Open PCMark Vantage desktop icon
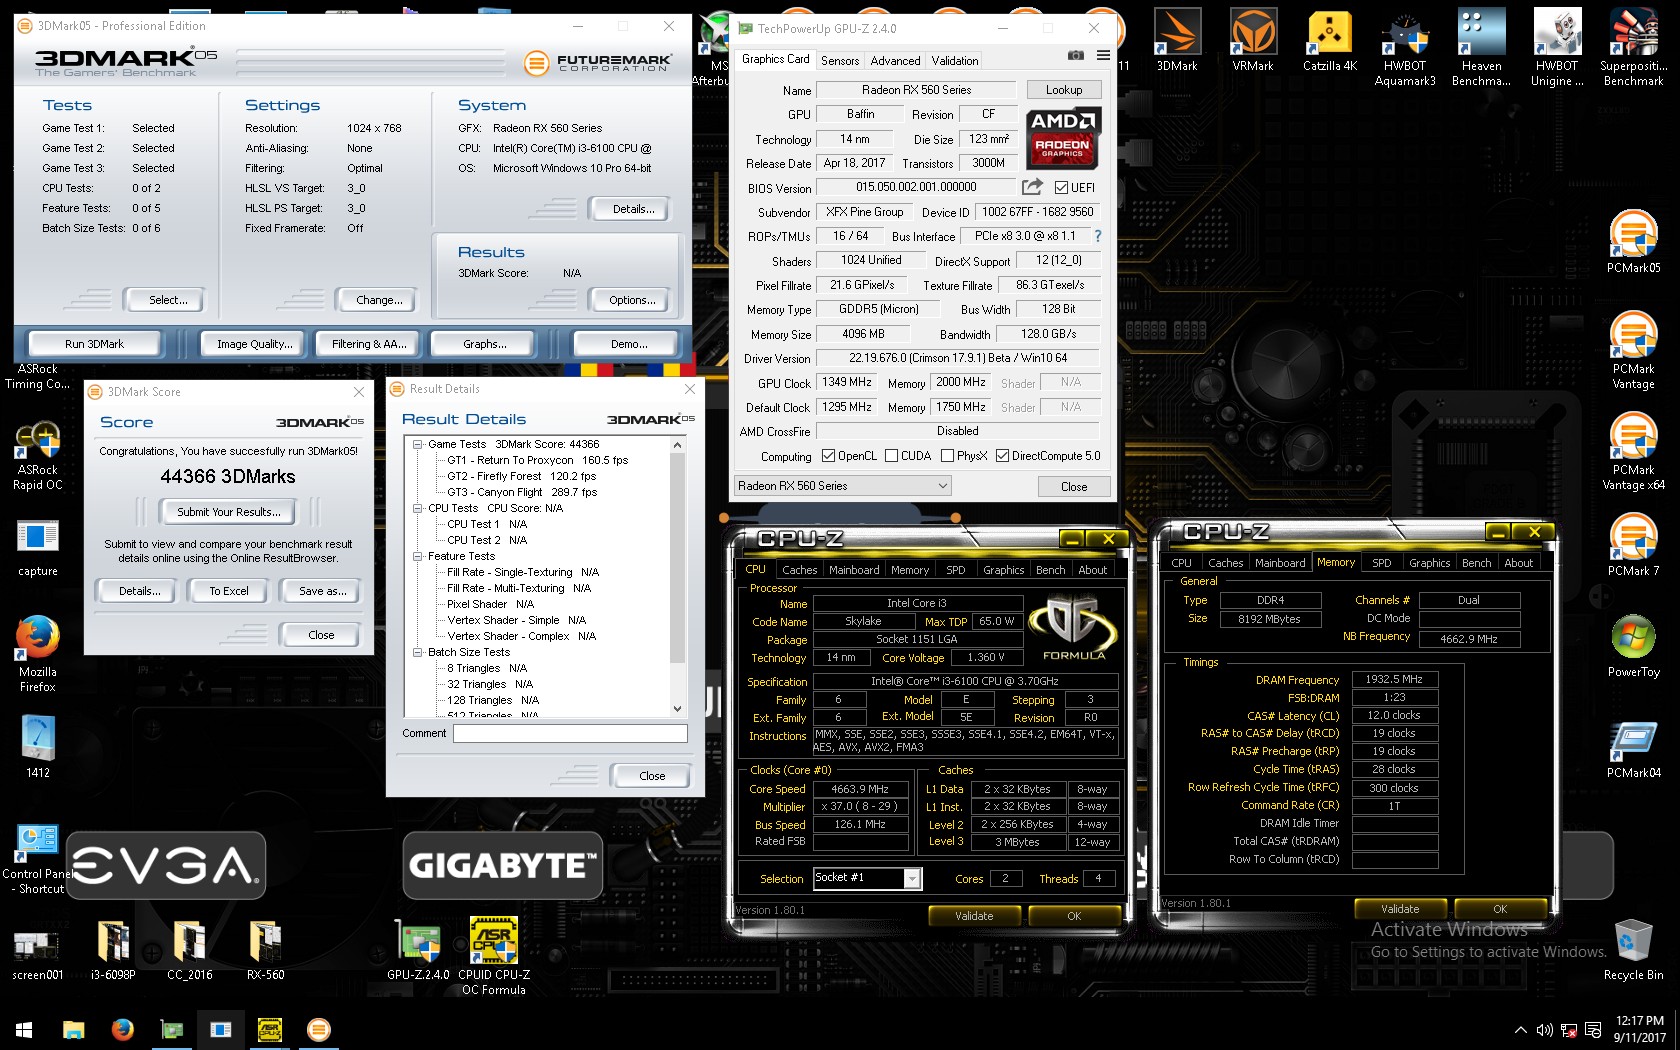Viewport: 1680px width, 1050px height. tap(1633, 350)
